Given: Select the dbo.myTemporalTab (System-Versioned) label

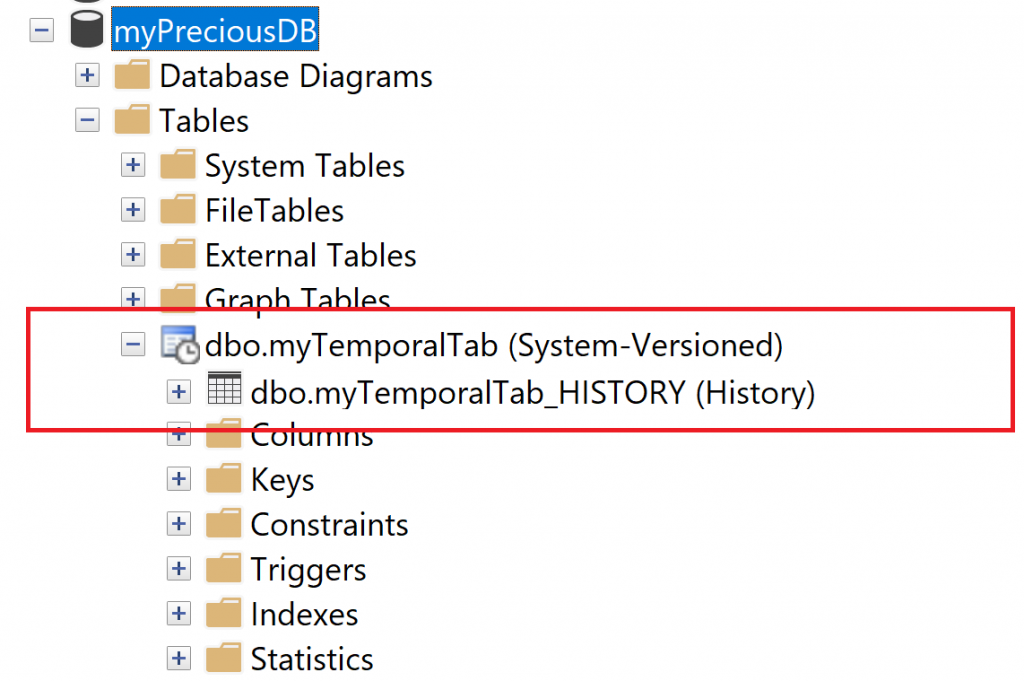Looking at the screenshot, I should tap(493, 346).
